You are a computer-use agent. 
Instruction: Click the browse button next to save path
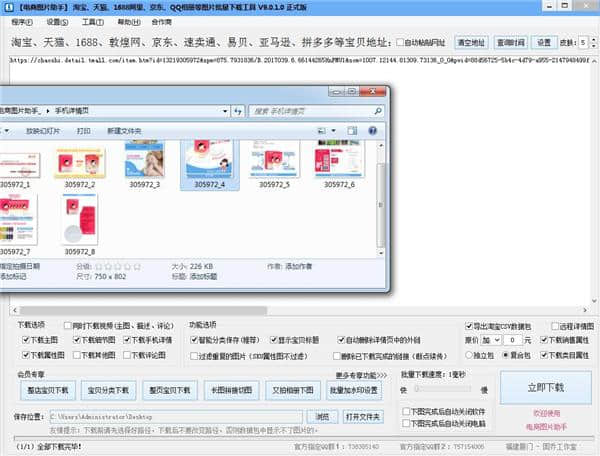pos(322,417)
